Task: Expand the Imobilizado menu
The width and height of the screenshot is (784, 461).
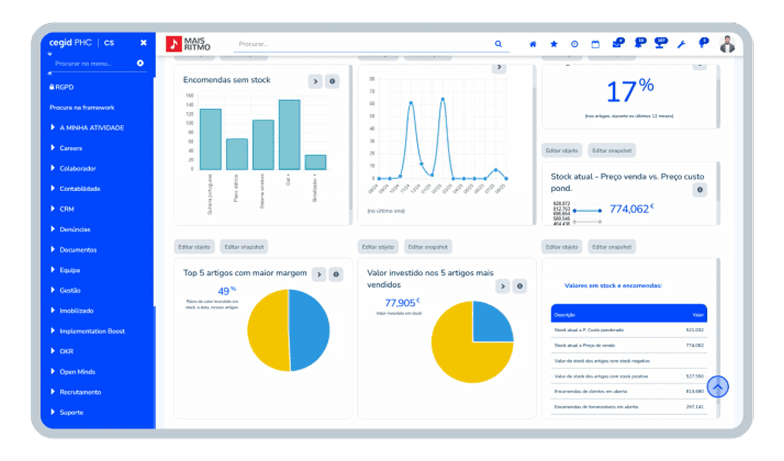Action: [x=72, y=310]
